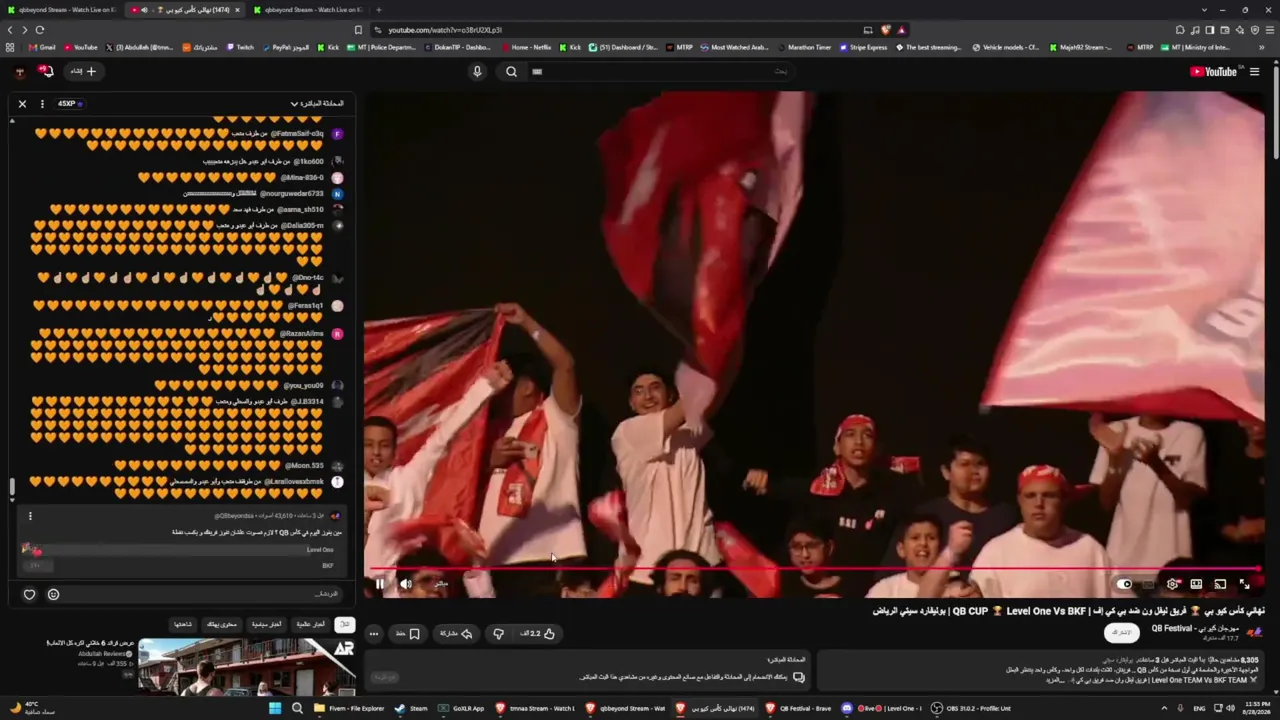Reload the current page

pos(40,30)
